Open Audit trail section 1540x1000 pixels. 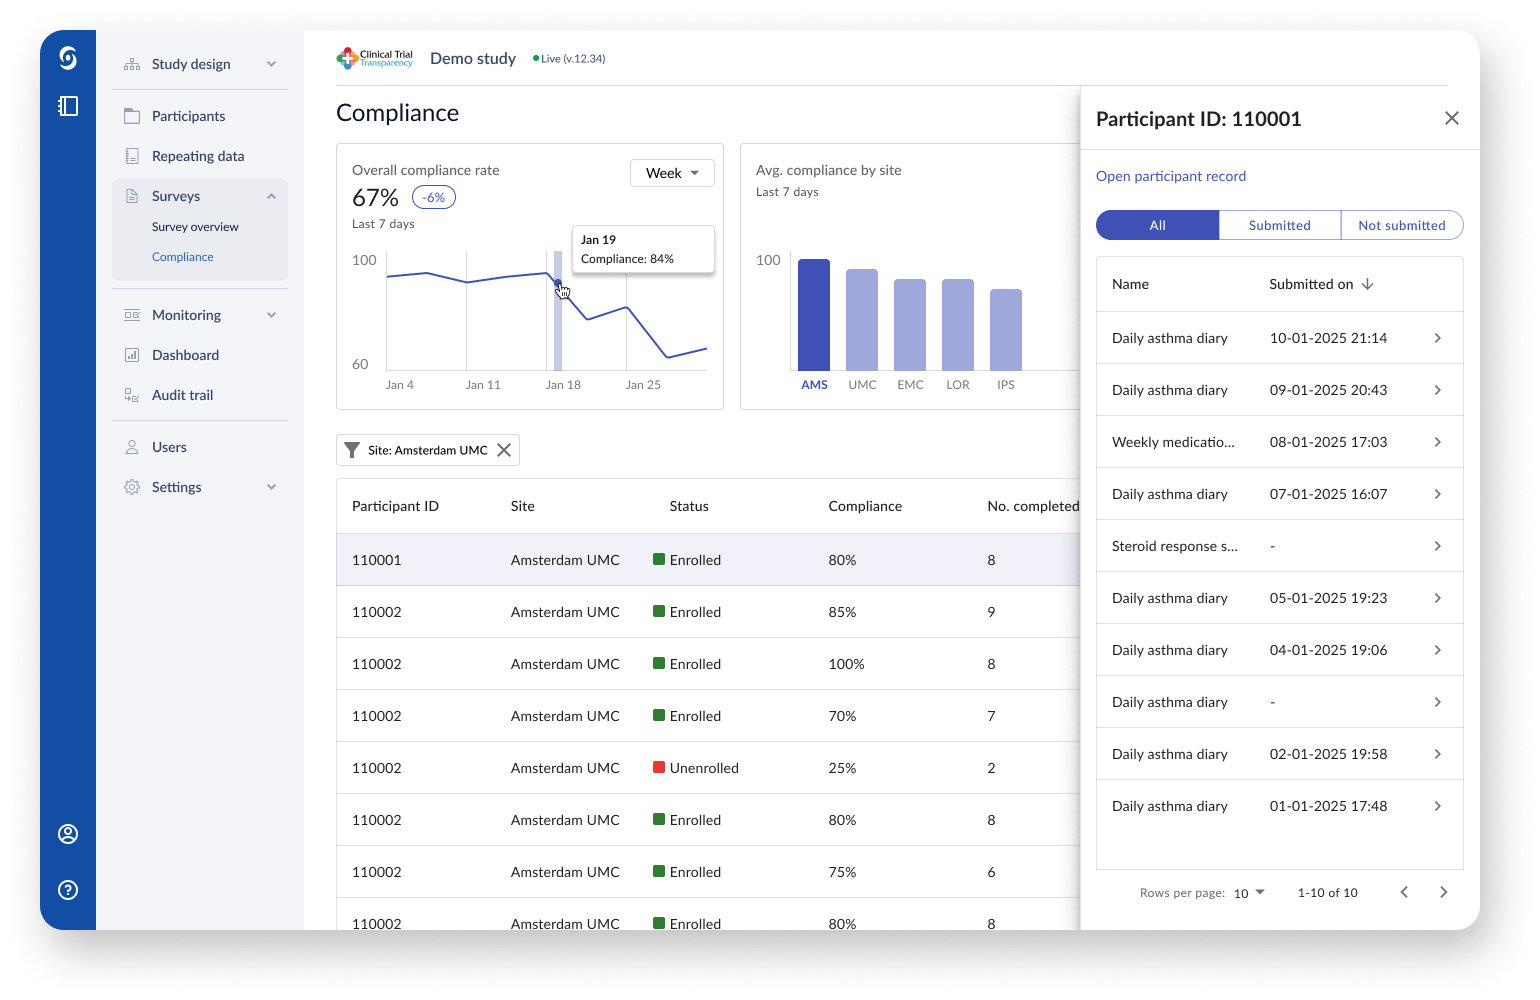click(x=182, y=395)
